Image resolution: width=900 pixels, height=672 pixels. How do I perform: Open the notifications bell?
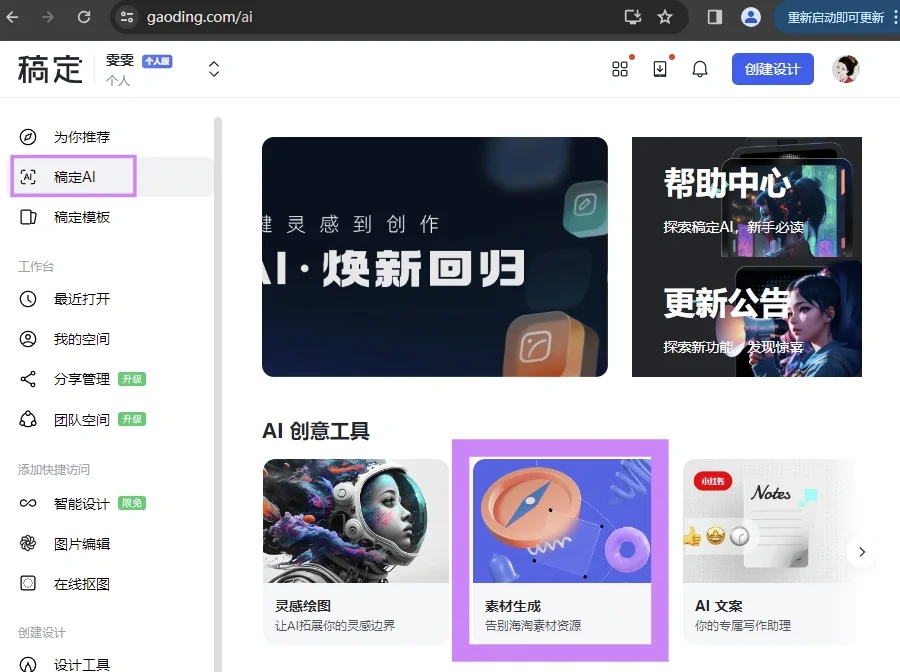pos(700,69)
